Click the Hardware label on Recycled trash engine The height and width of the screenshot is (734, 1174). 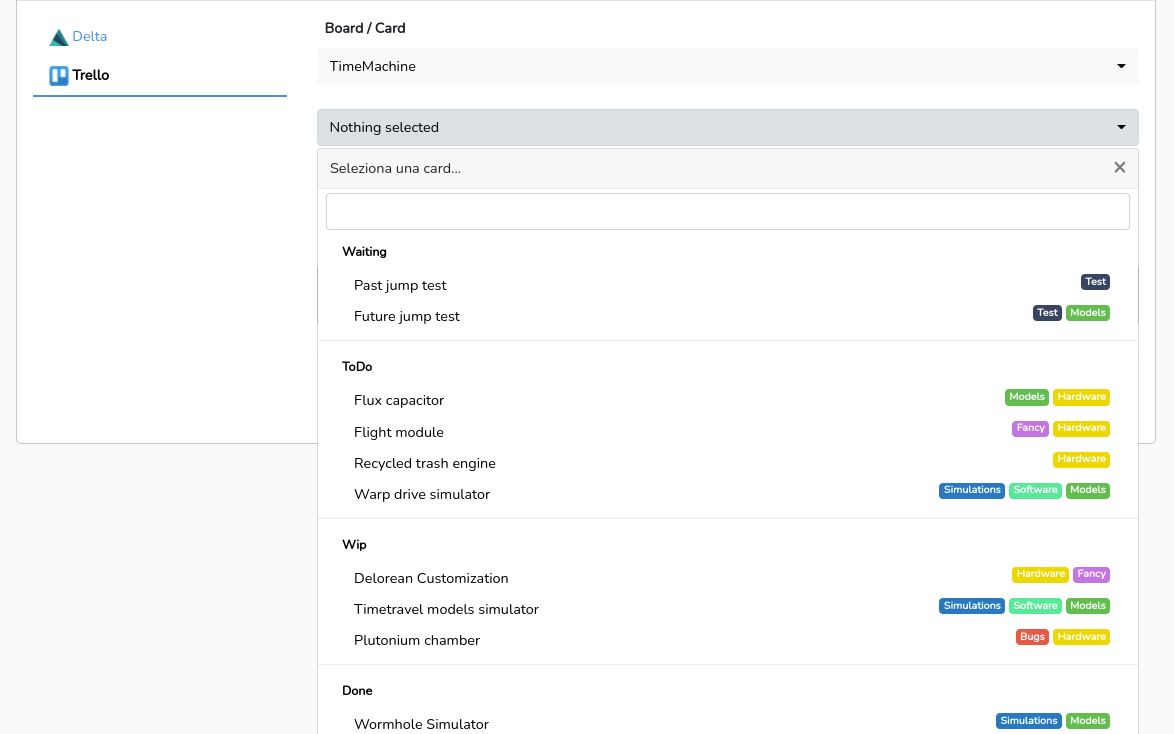point(1081,459)
